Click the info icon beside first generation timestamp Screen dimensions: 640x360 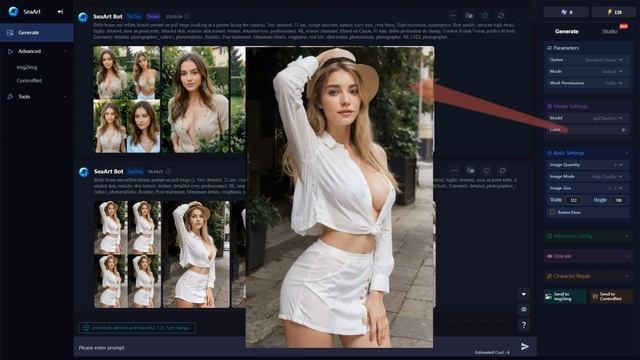(x=187, y=17)
